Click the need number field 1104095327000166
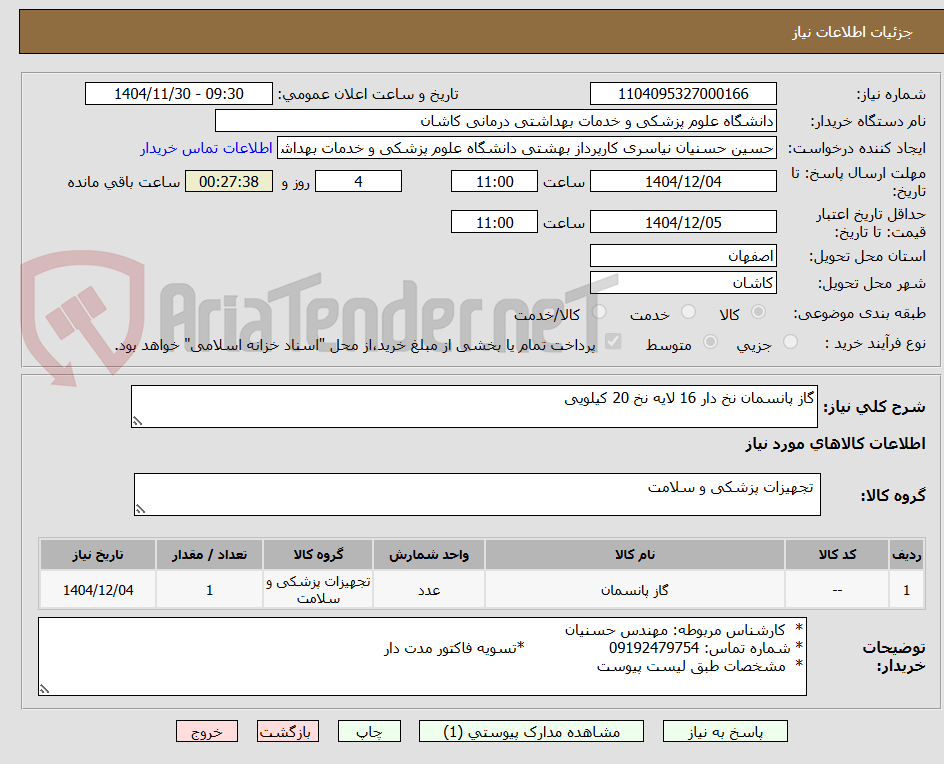The width and height of the screenshot is (944, 764). point(683,94)
